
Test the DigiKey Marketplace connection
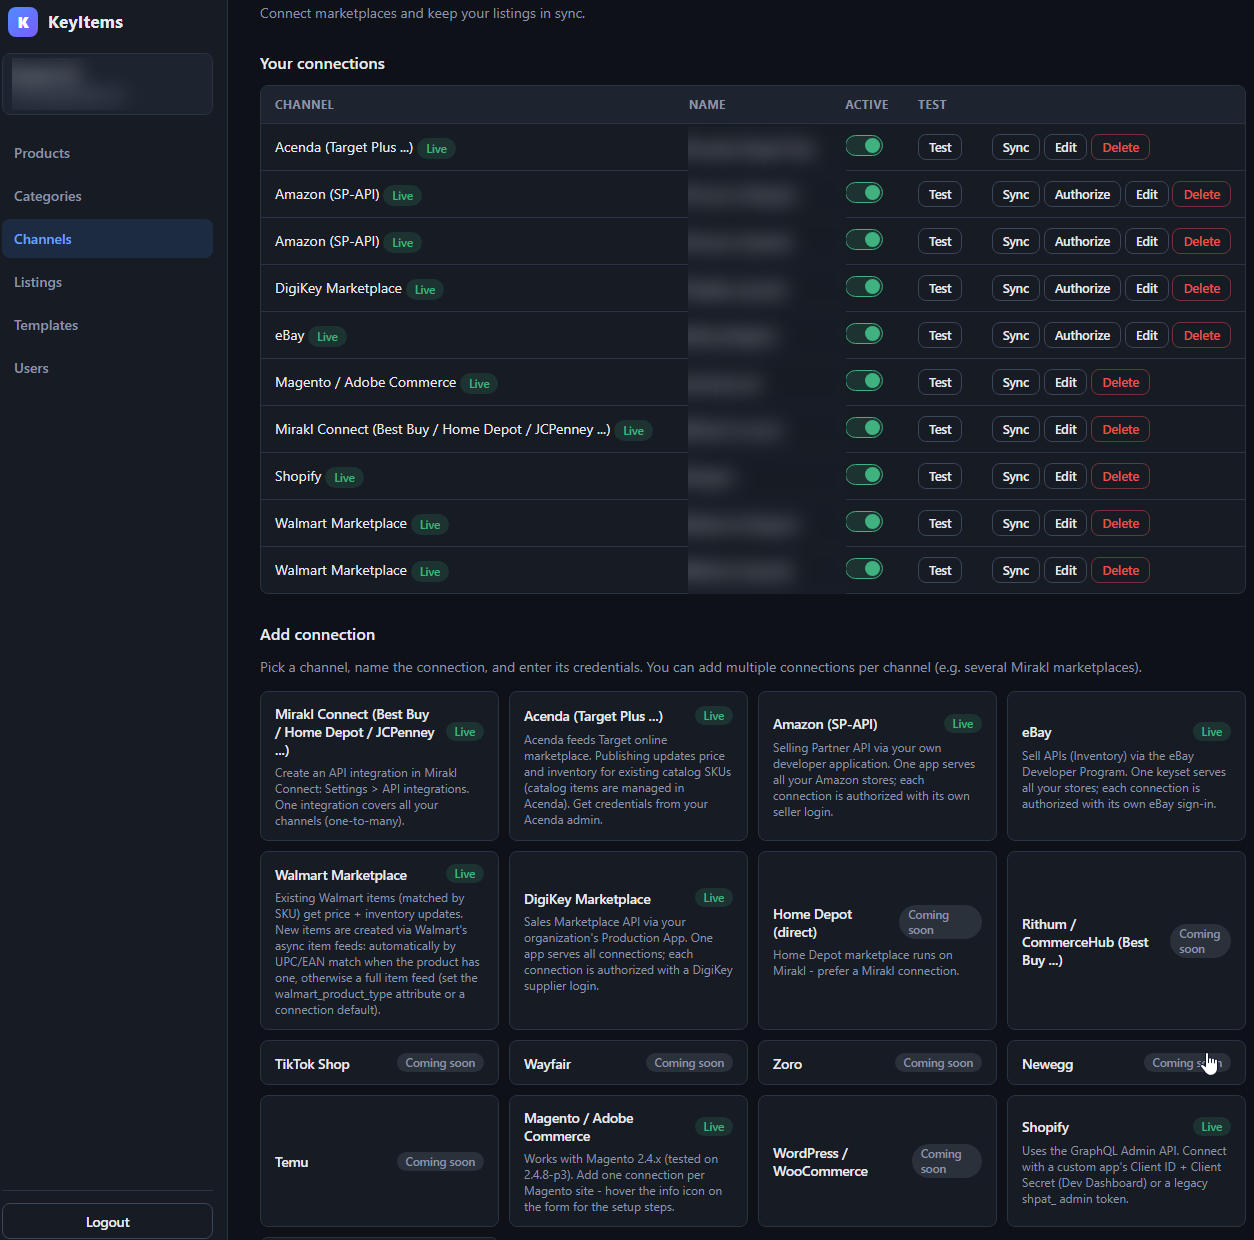point(940,288)
